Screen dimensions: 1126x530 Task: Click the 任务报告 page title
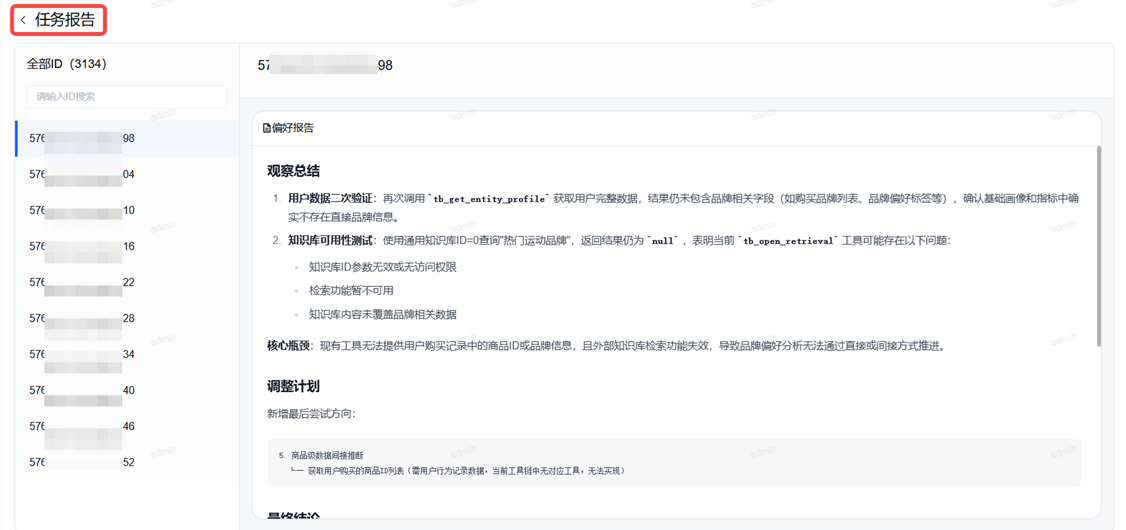coord(65,20)
